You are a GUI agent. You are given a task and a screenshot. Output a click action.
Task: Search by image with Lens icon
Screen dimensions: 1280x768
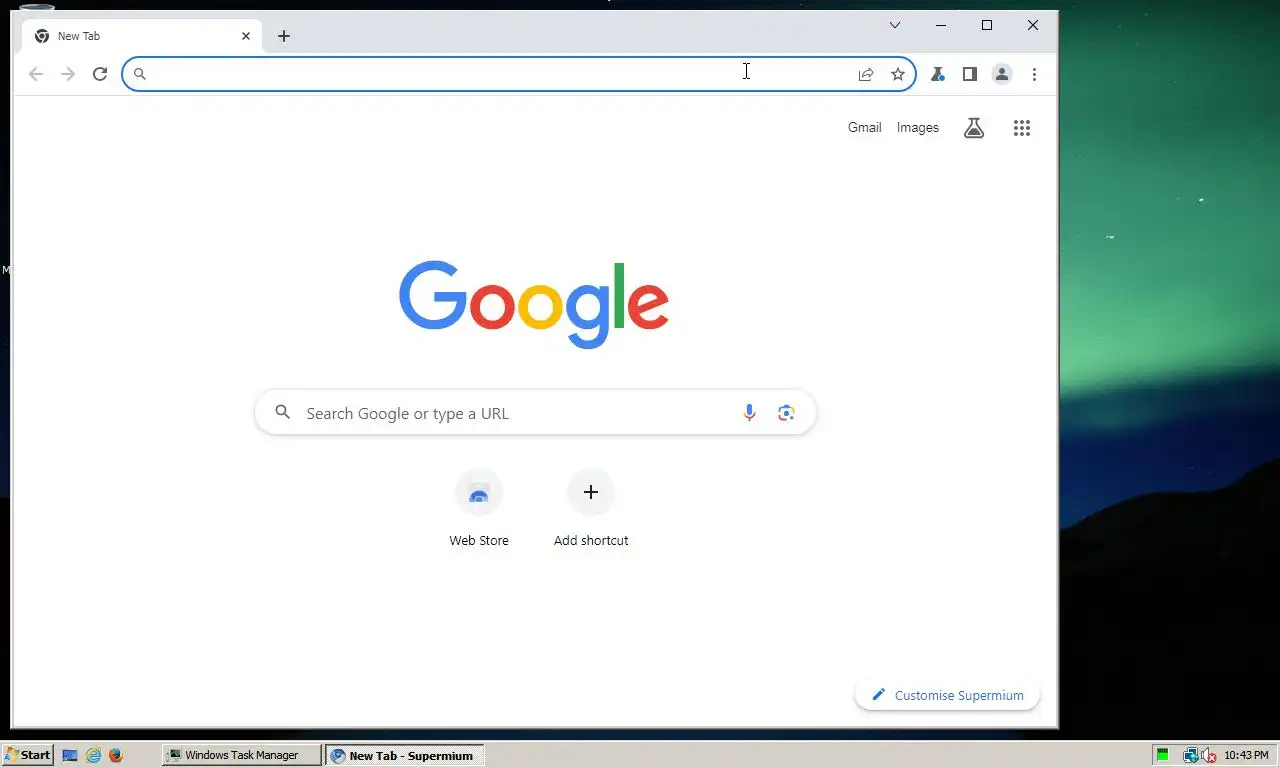coord(786,413)
